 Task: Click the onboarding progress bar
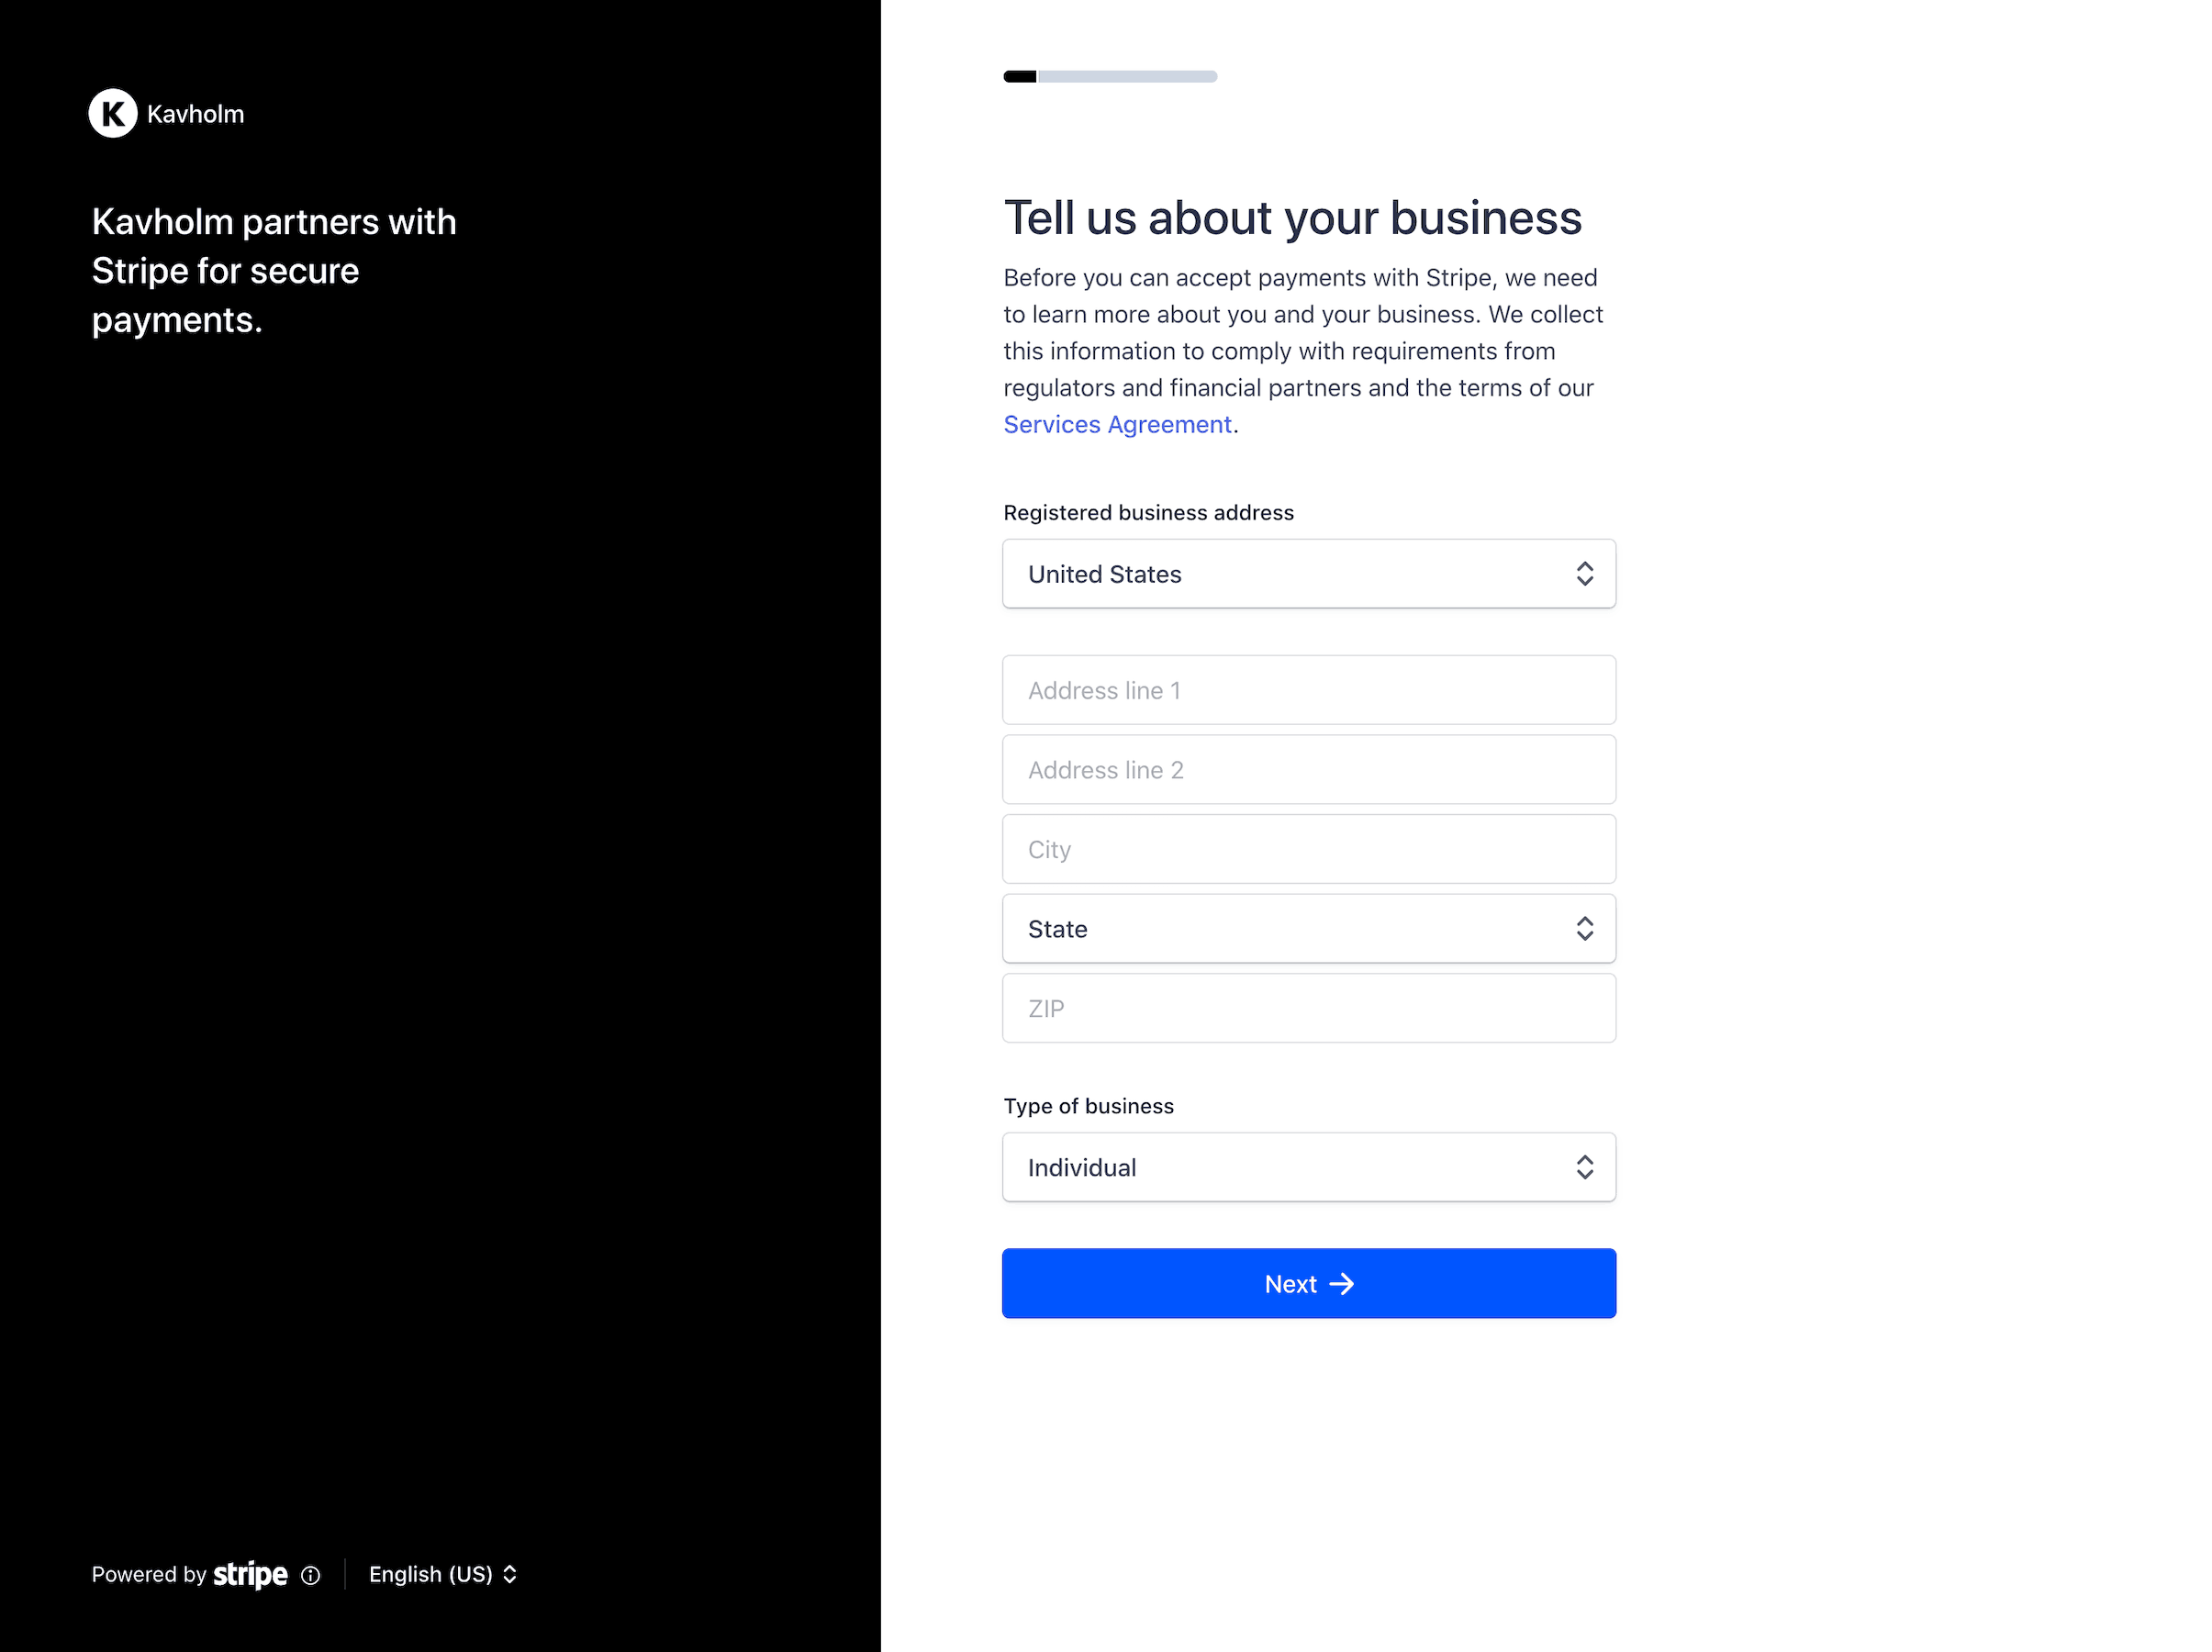point(1110,76)
